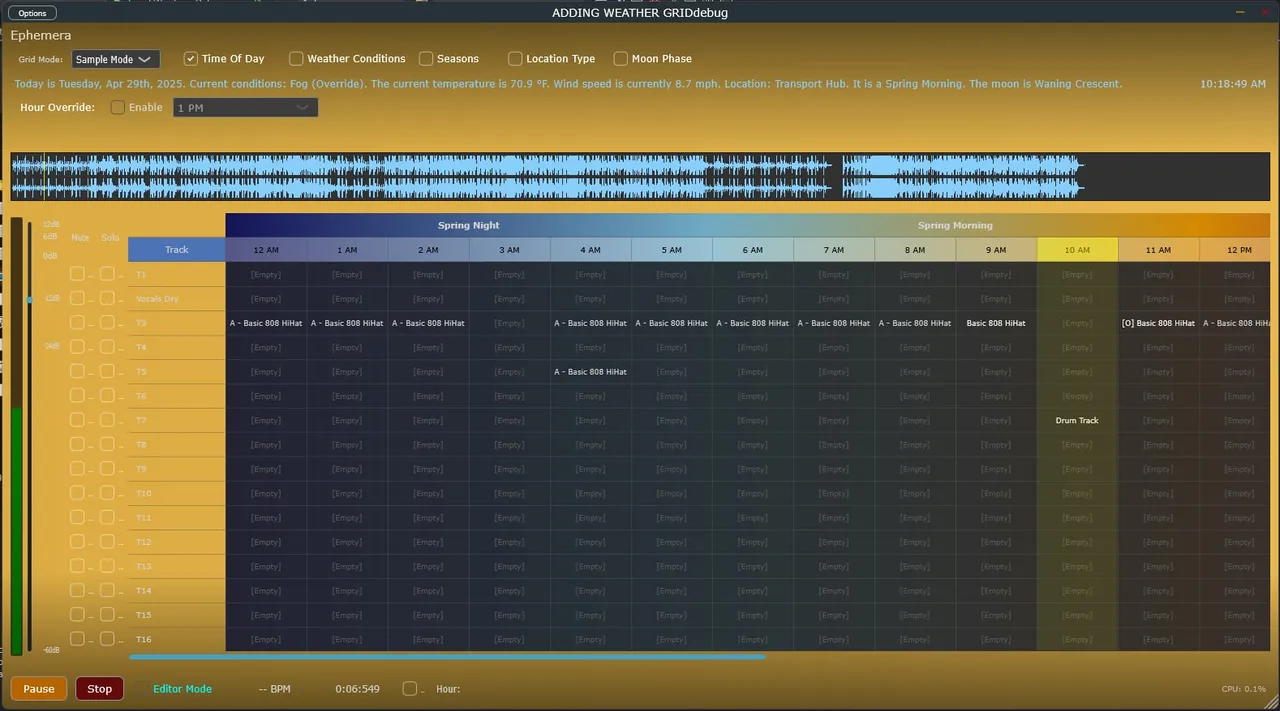Click the Editor Mode label
The image size is (1280, 711).
(x=182, y=689)
